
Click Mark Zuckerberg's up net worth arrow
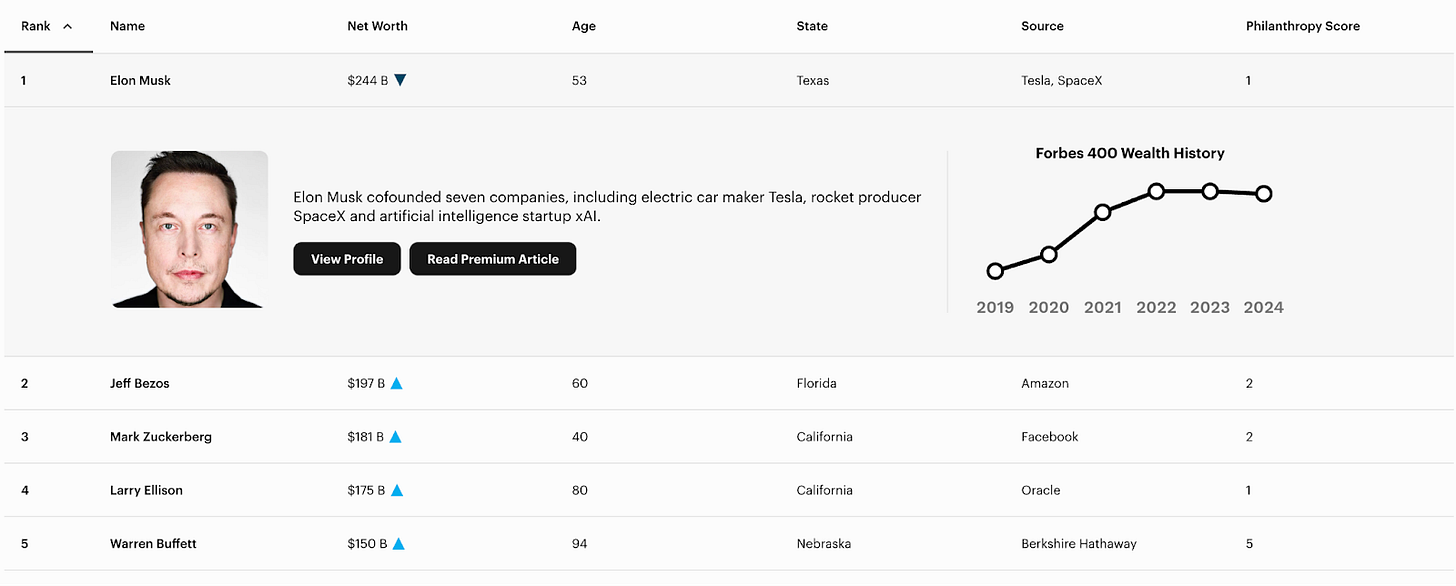coord(396,437)
